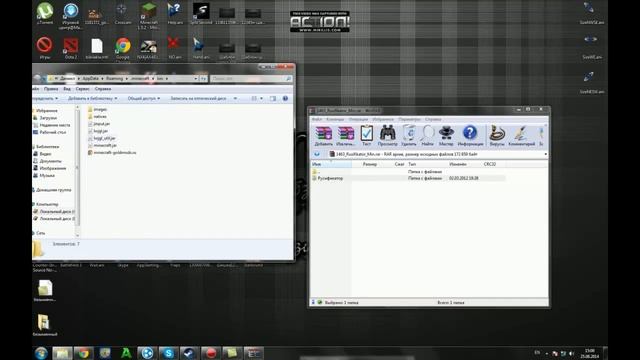Screen dimensions: 640x360
Task: Open the Google Chrome desktop shortcut
Action: tap(123, 48)
